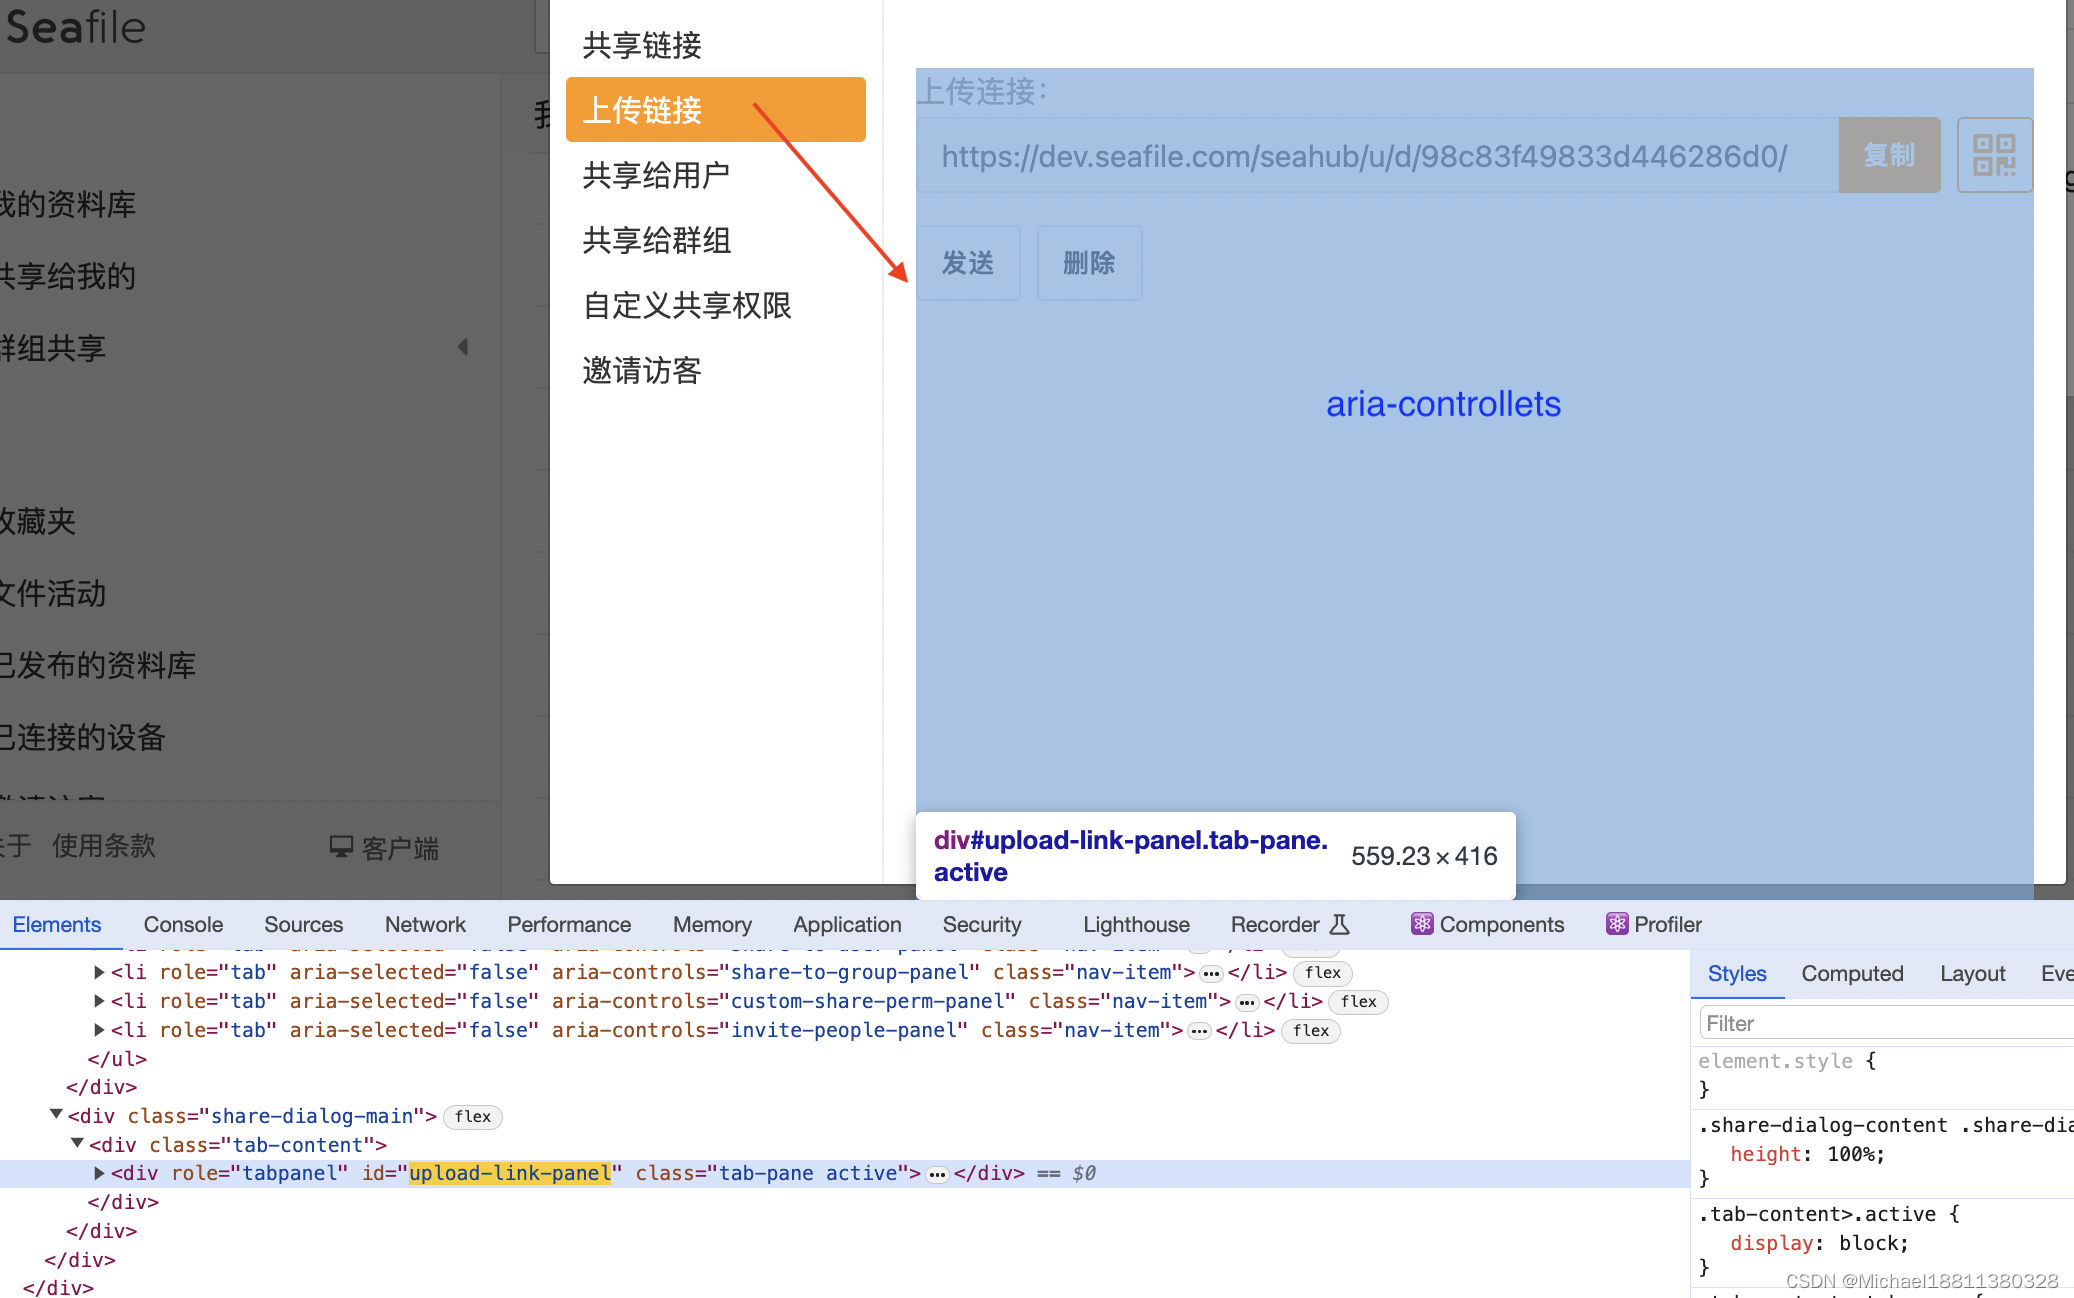Select the 邀请访客 tab
The width and height of the screenshot is (2074, 1298).
click(716, 370)
